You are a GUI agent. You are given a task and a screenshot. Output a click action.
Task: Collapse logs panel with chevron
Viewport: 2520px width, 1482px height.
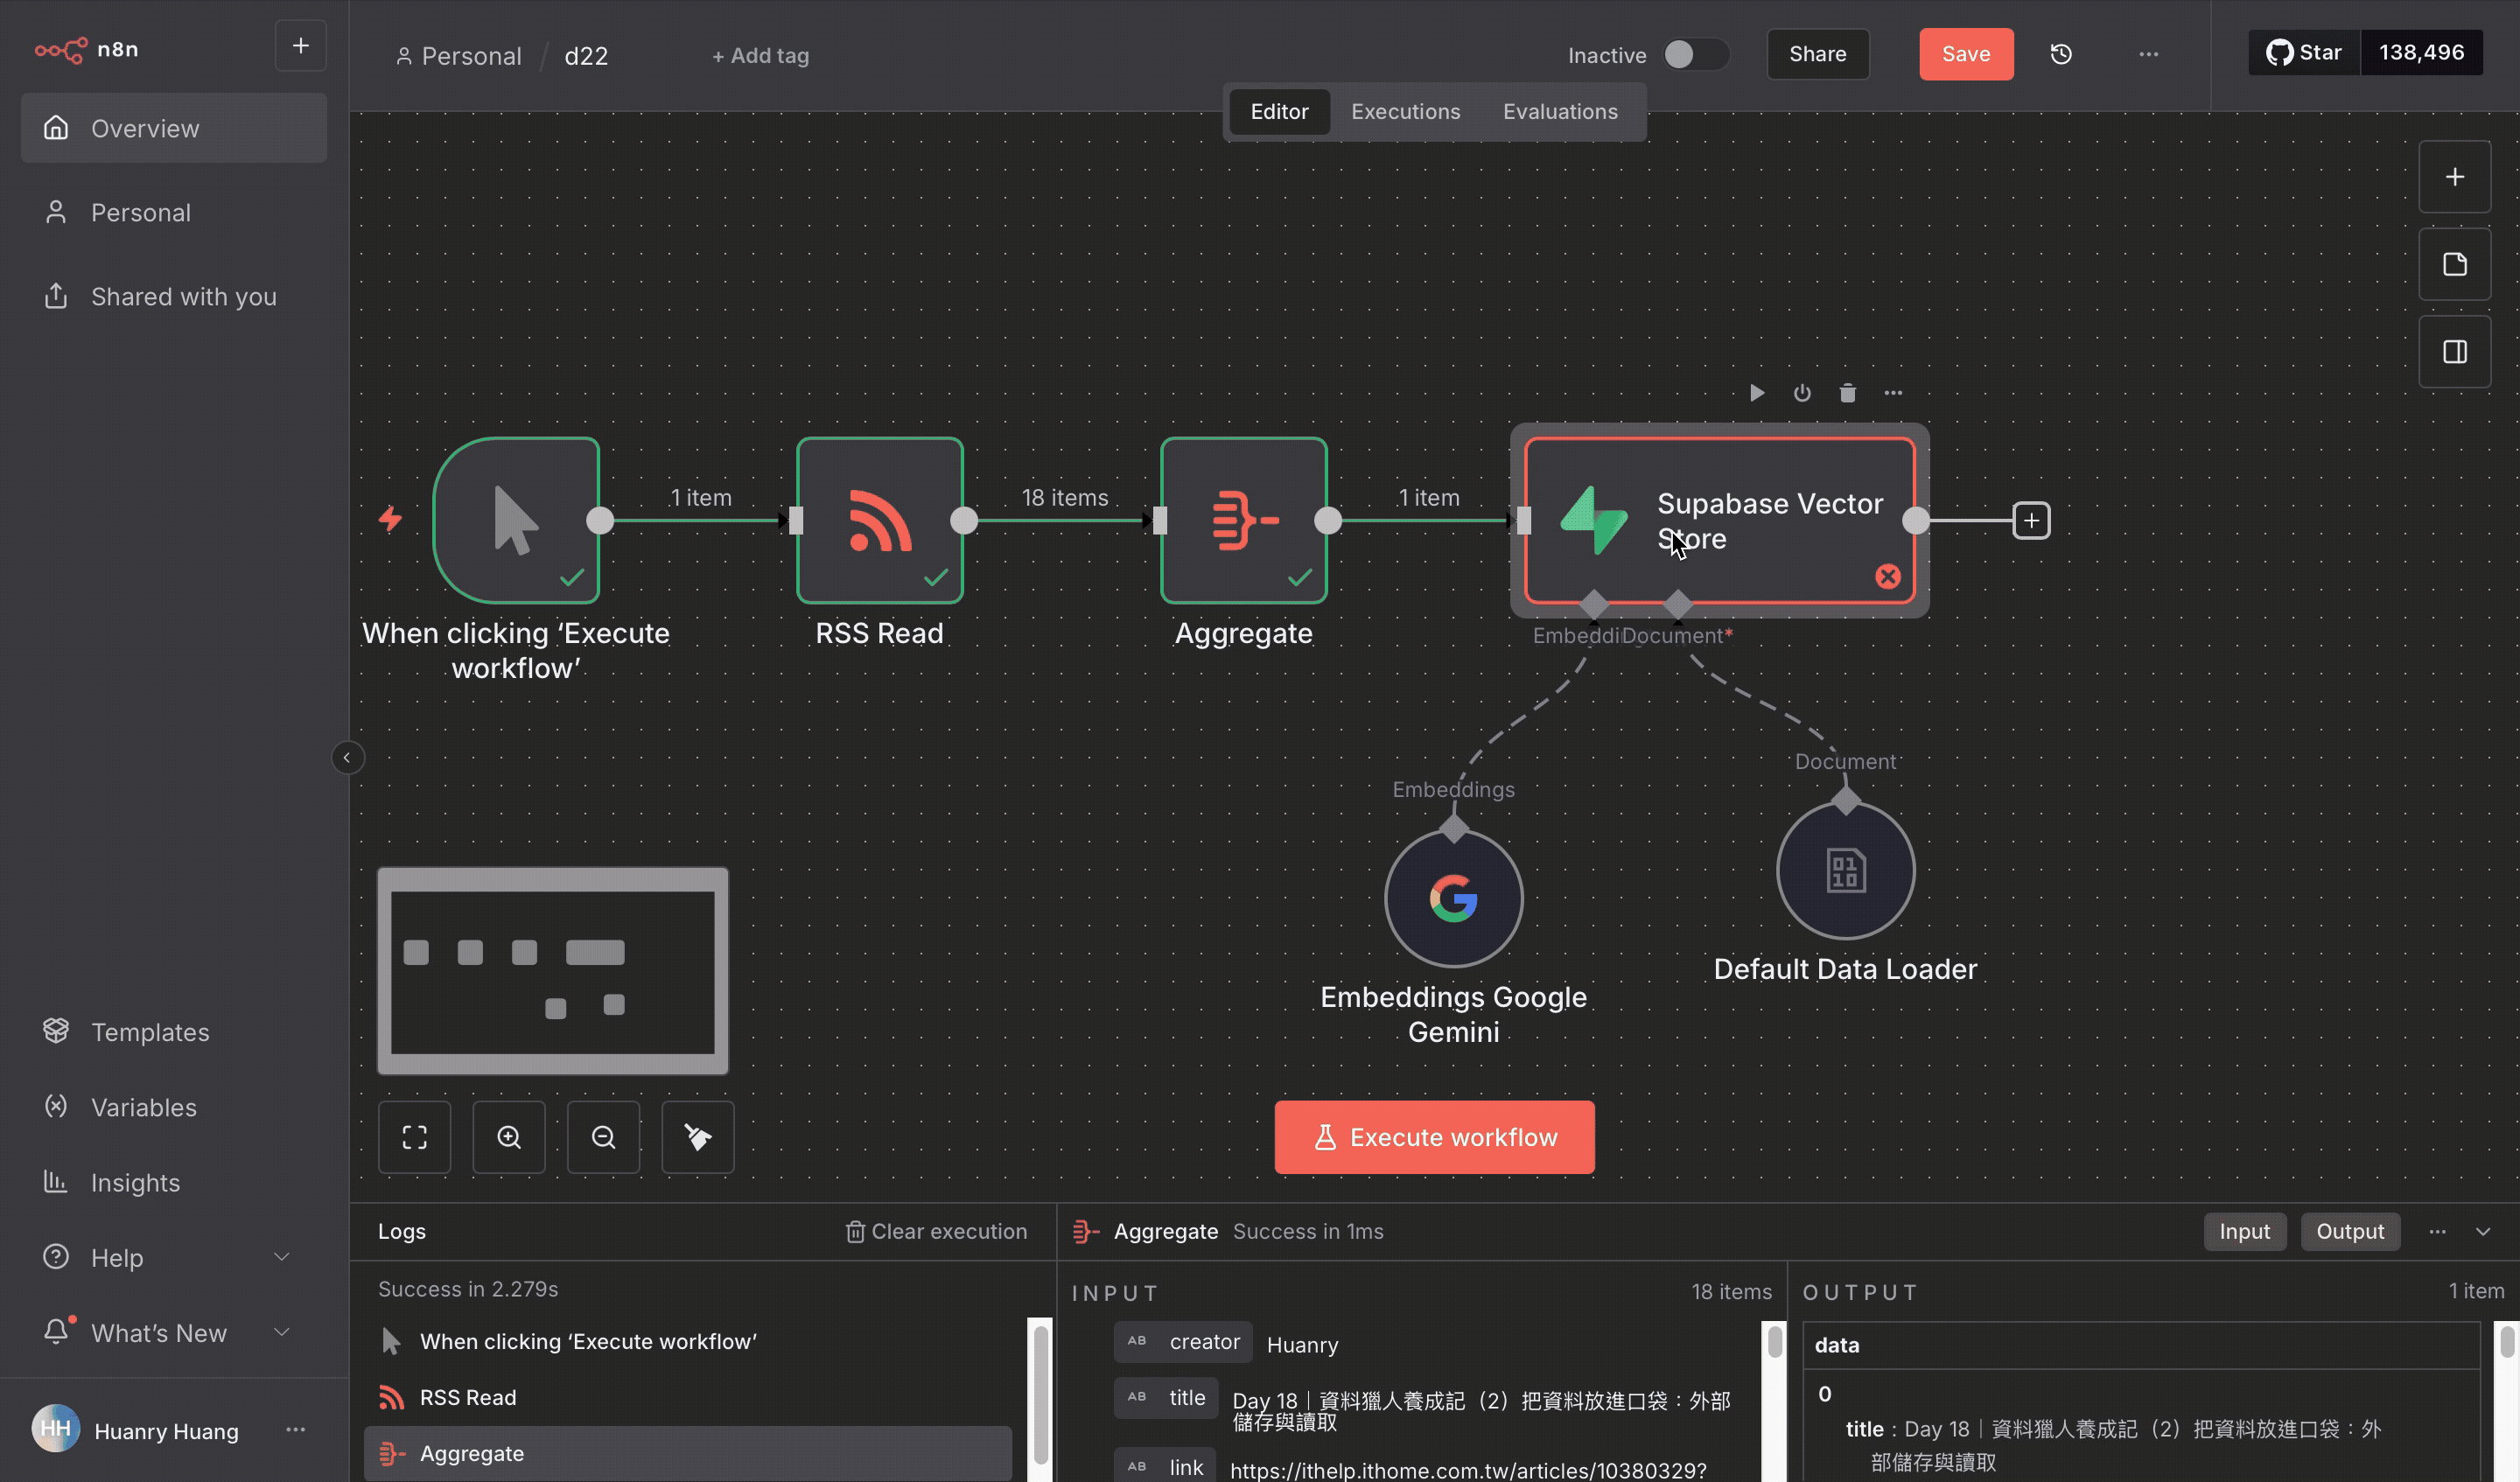pyautogui.click(x=2482, y=1231)
